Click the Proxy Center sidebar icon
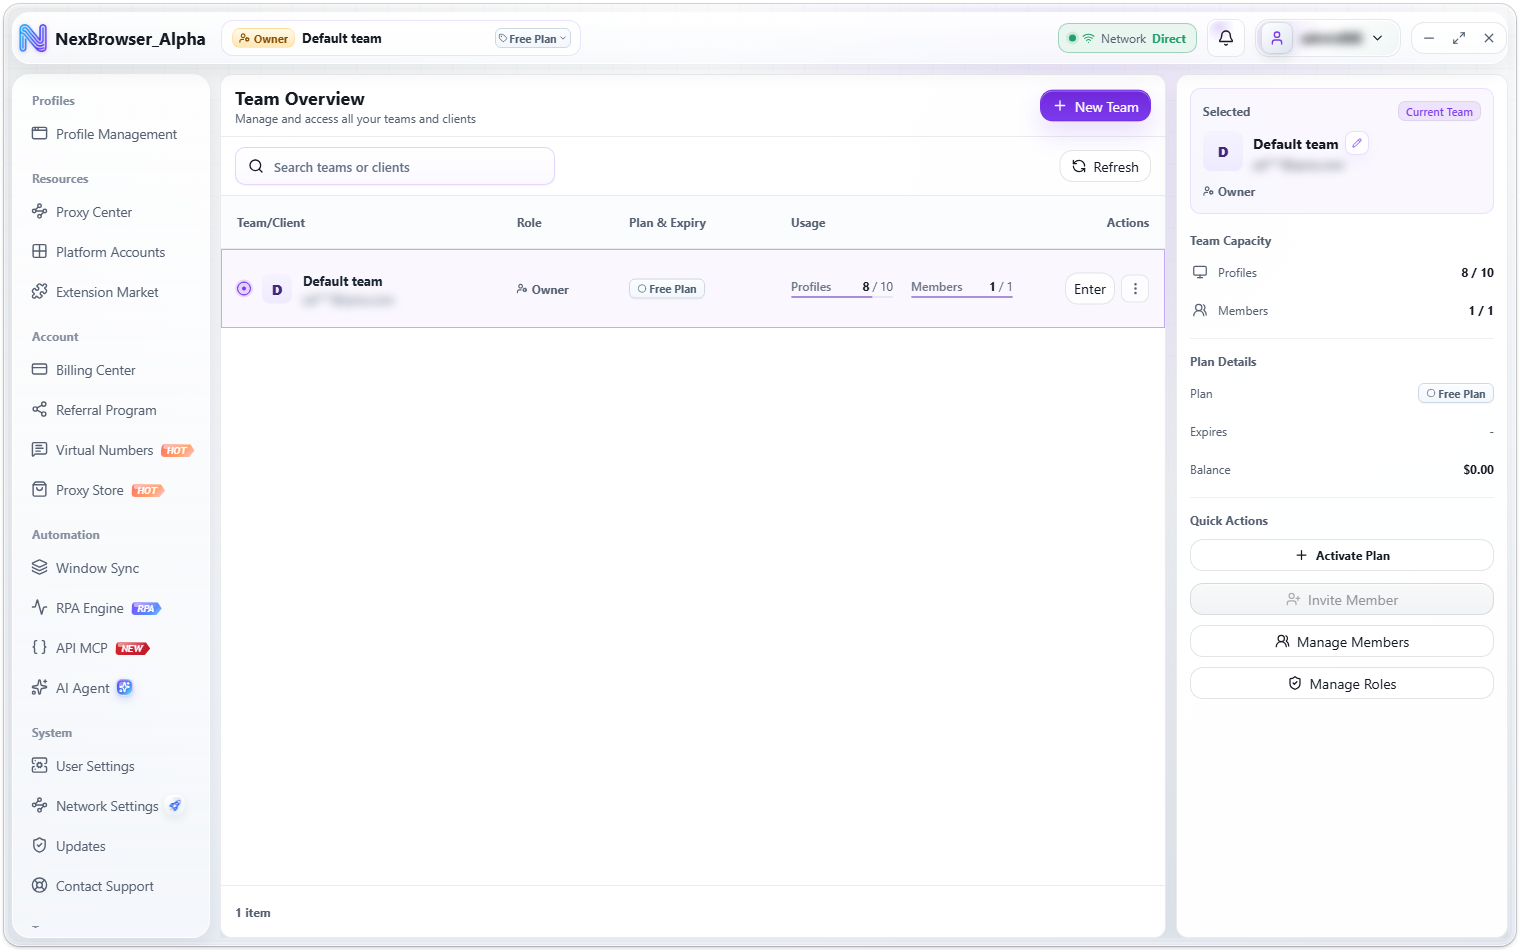The height and width of the screenshot is (950, 1520). pyautogui.click(x=40, y=212)
